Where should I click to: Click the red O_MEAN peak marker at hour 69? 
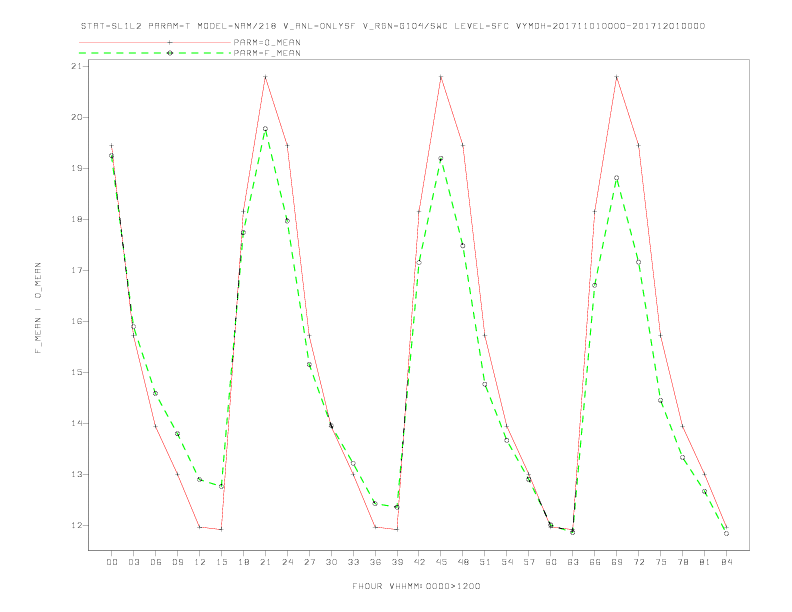(x=617, y=77)
